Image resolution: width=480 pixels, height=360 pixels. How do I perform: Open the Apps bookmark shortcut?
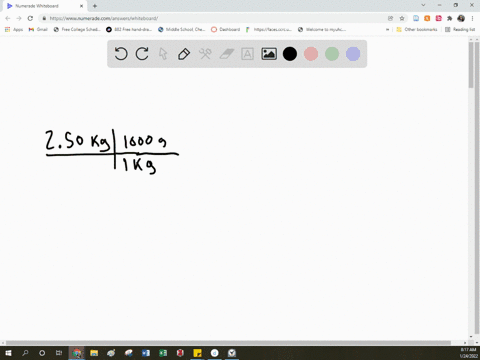pyautogui.click(x=14, y=29)
